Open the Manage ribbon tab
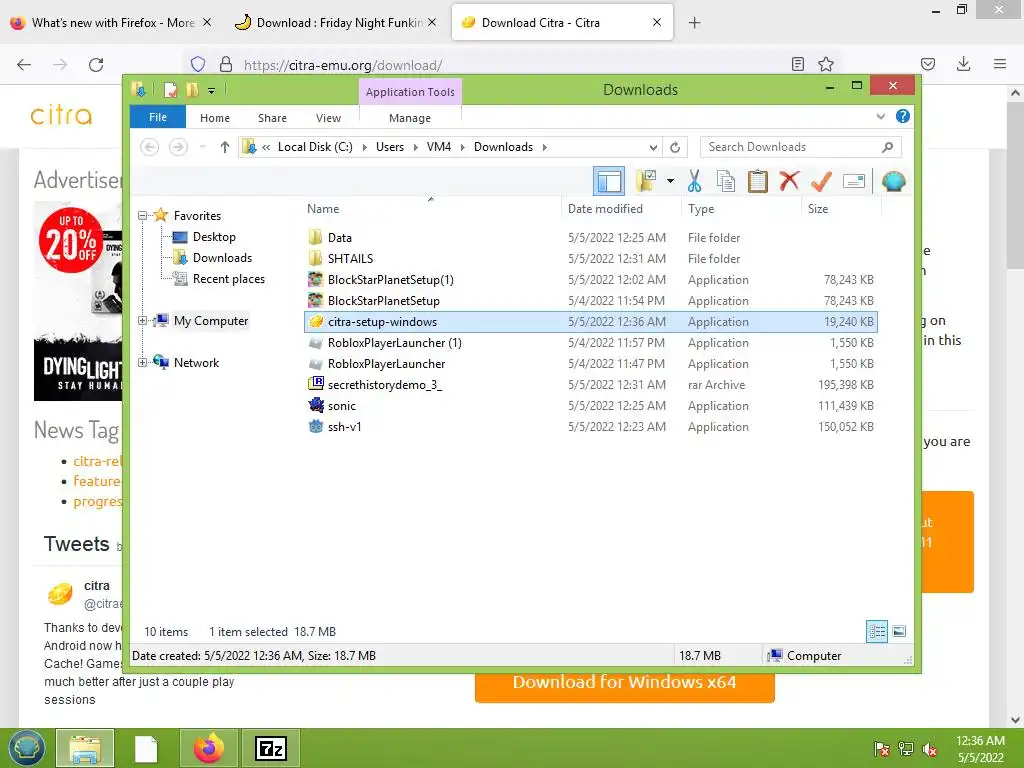The width and height of the screenshot is (1024, 768). click(410, 118)
